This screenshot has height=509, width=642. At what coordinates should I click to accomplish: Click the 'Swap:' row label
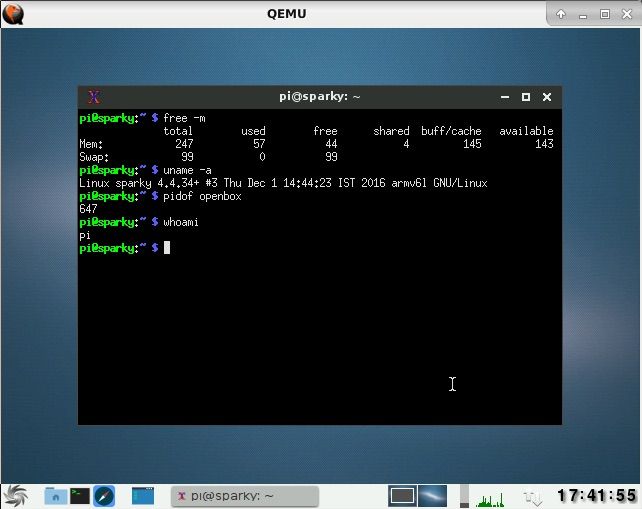pos(94,157)
